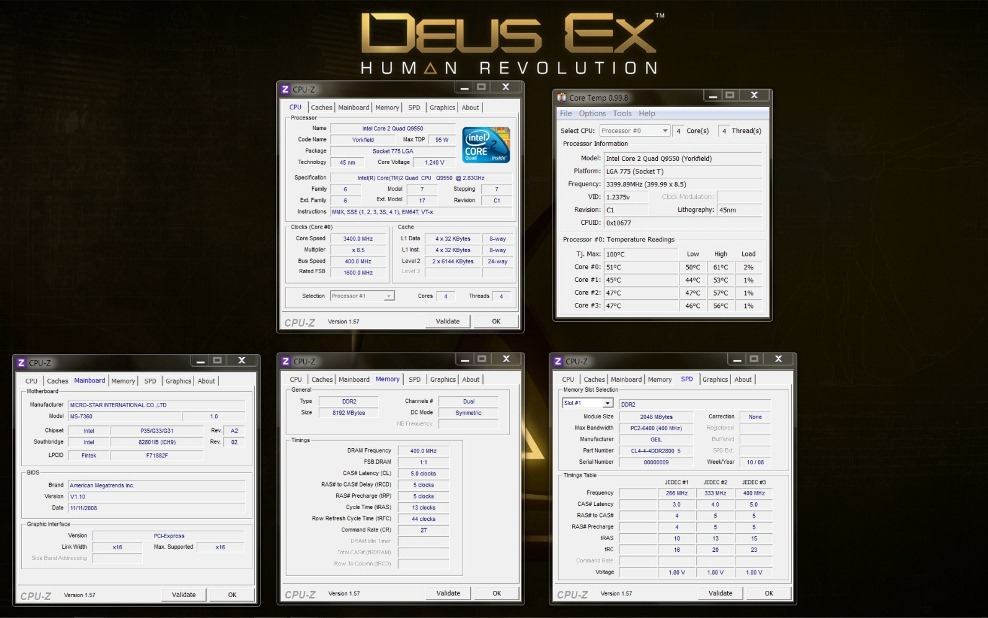
Task: Click the Rated FSB value 1600.0 MHz
Action: [x=357, y=273]
